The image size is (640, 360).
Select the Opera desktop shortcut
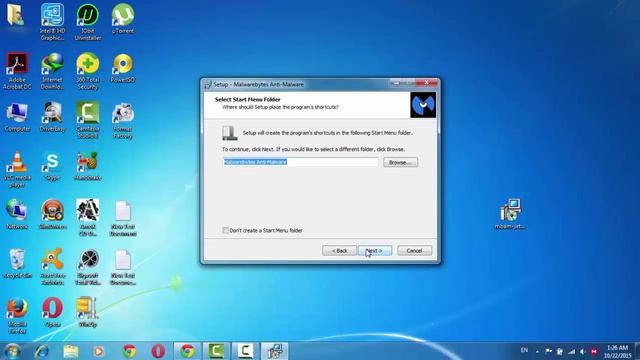[52, 313]
